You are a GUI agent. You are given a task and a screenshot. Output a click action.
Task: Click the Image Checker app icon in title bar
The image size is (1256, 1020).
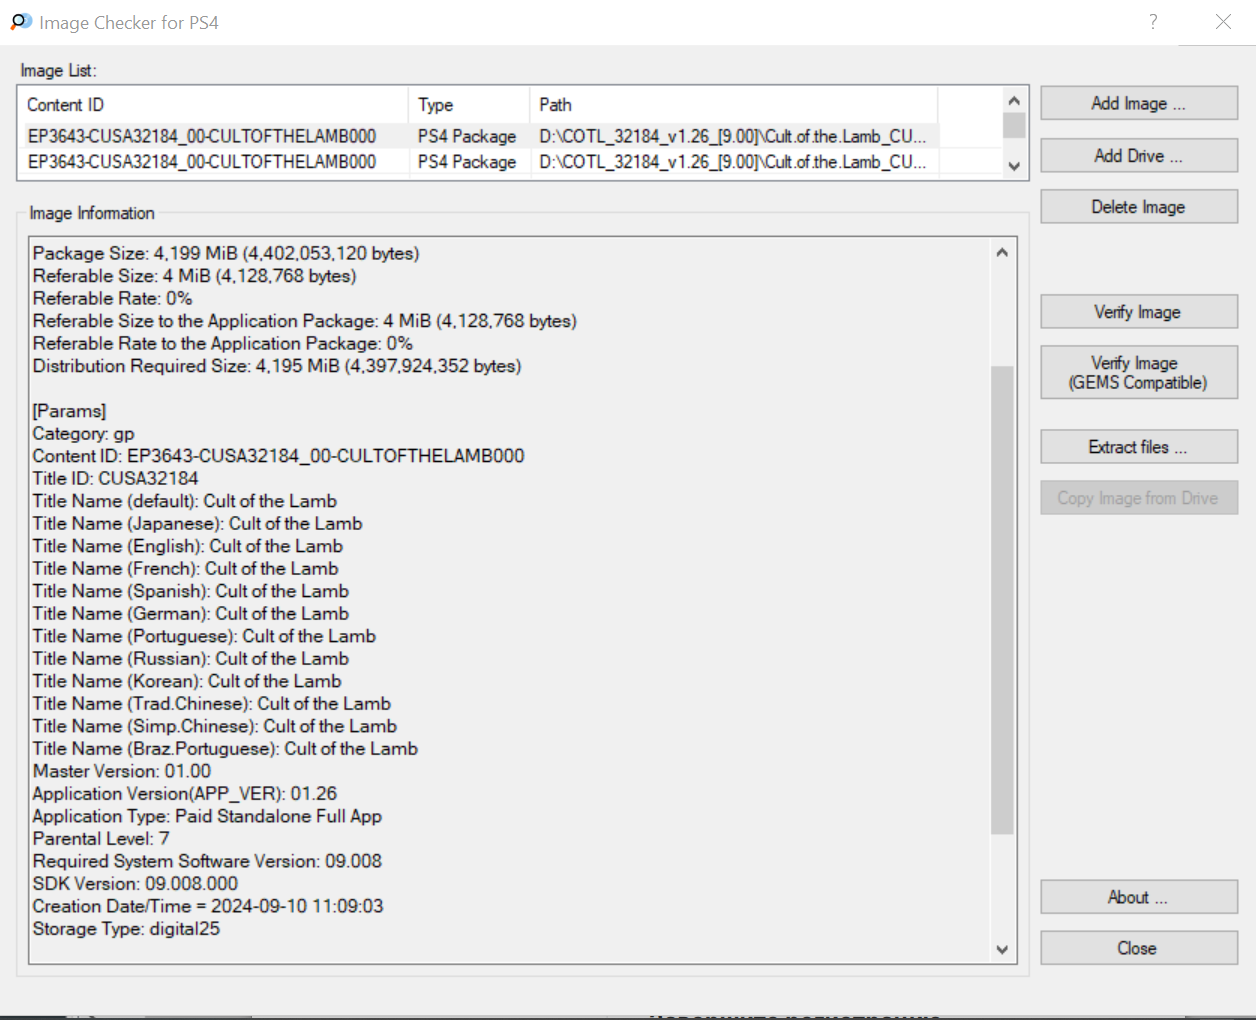pos(21,22)
